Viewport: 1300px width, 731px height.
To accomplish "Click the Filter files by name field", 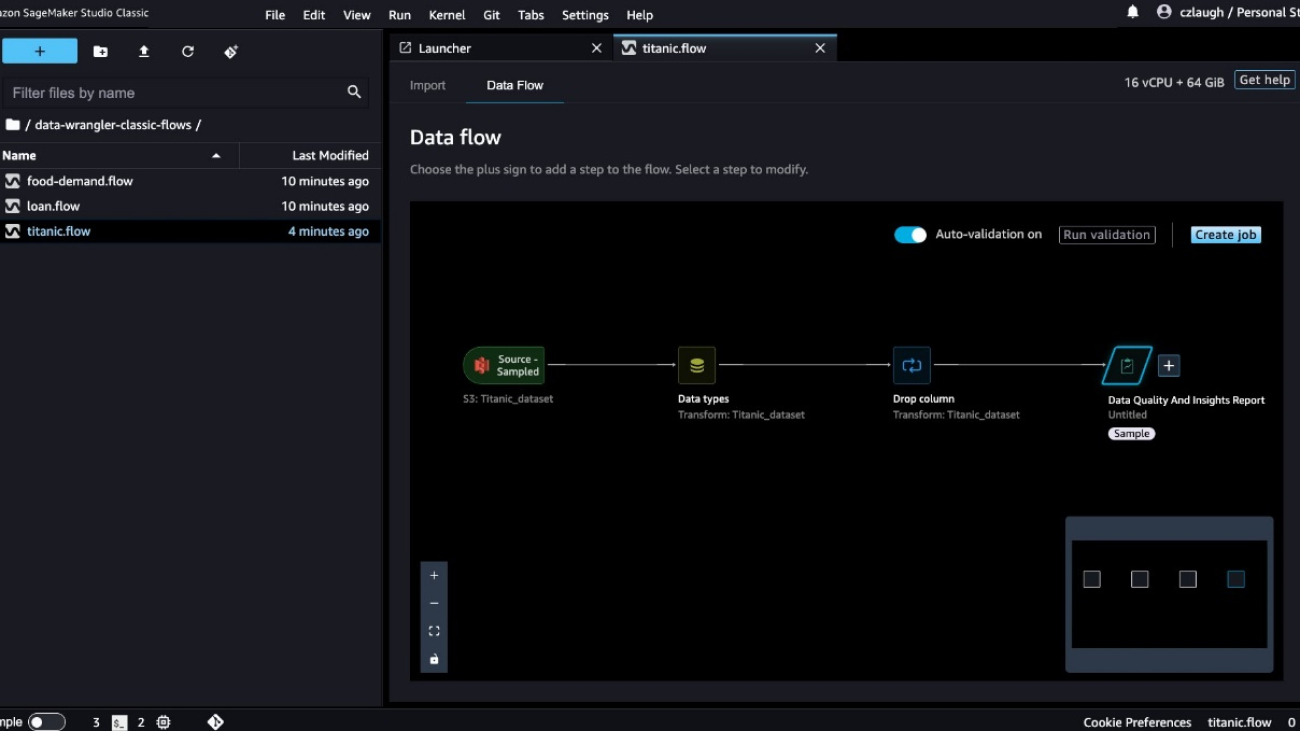I will coord(186,92).
